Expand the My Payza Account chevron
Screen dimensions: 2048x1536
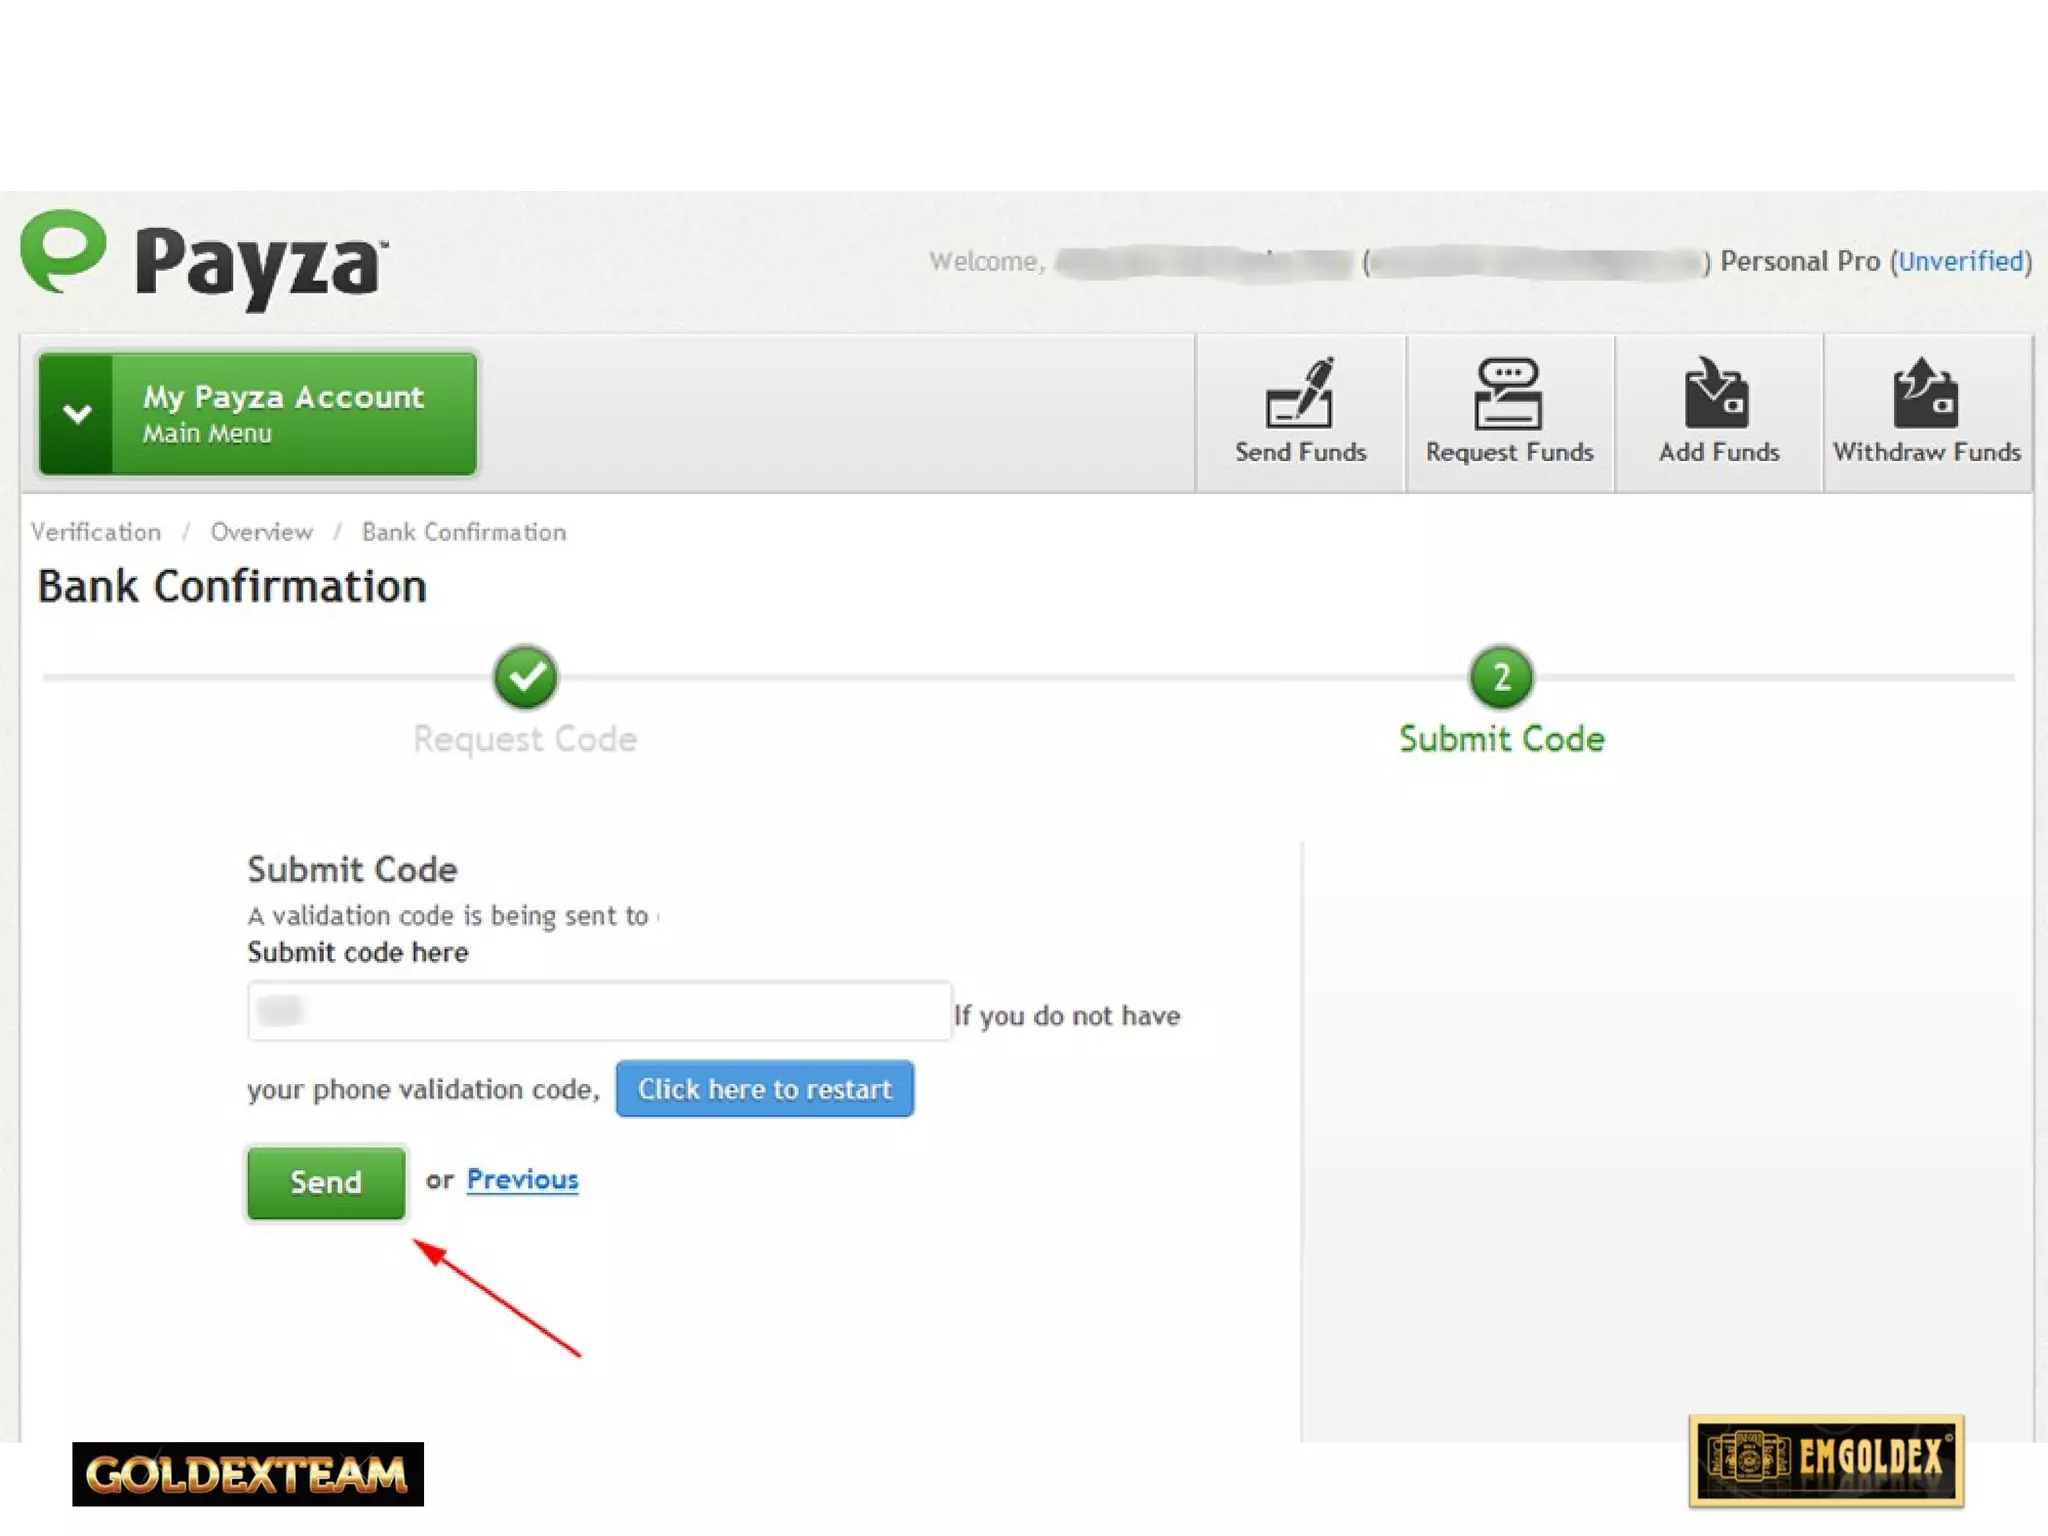77,413
